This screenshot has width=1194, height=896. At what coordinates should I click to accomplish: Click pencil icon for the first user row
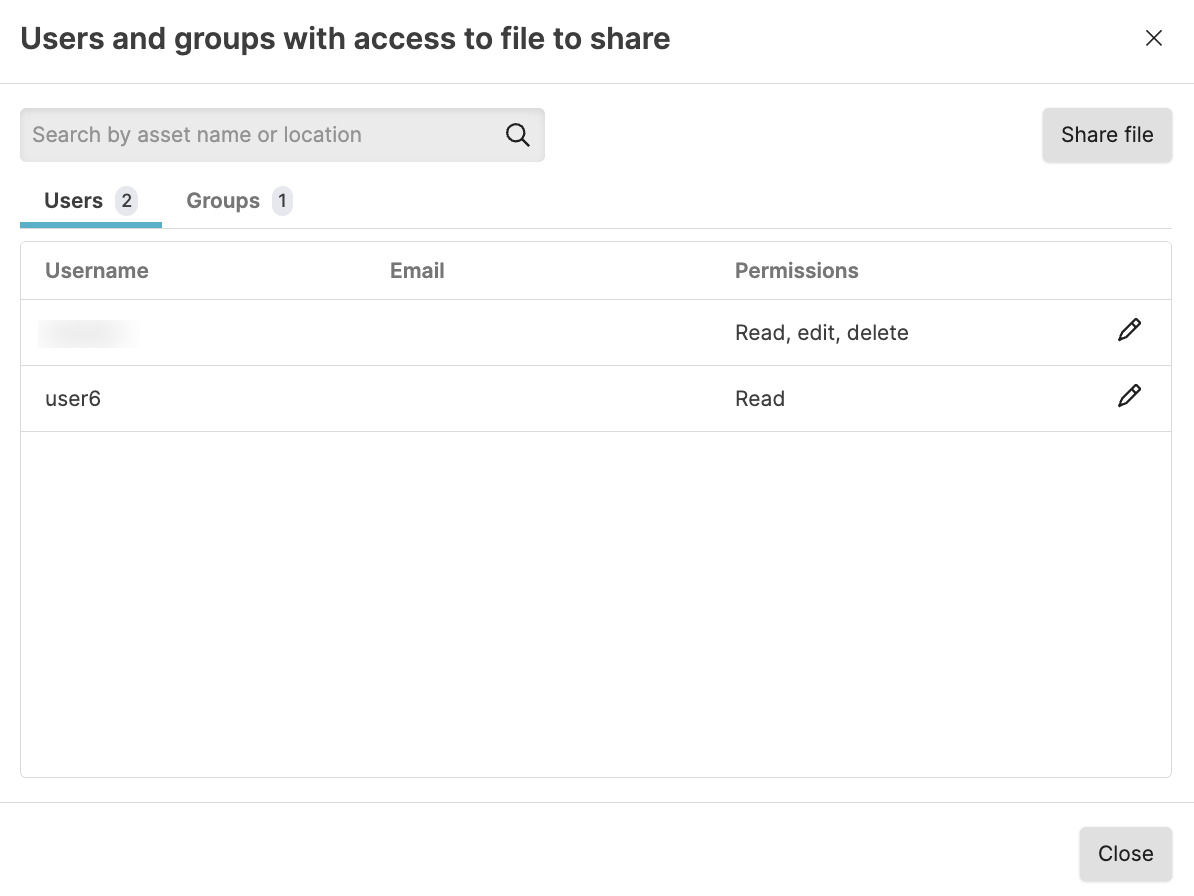pos(1129,331)
